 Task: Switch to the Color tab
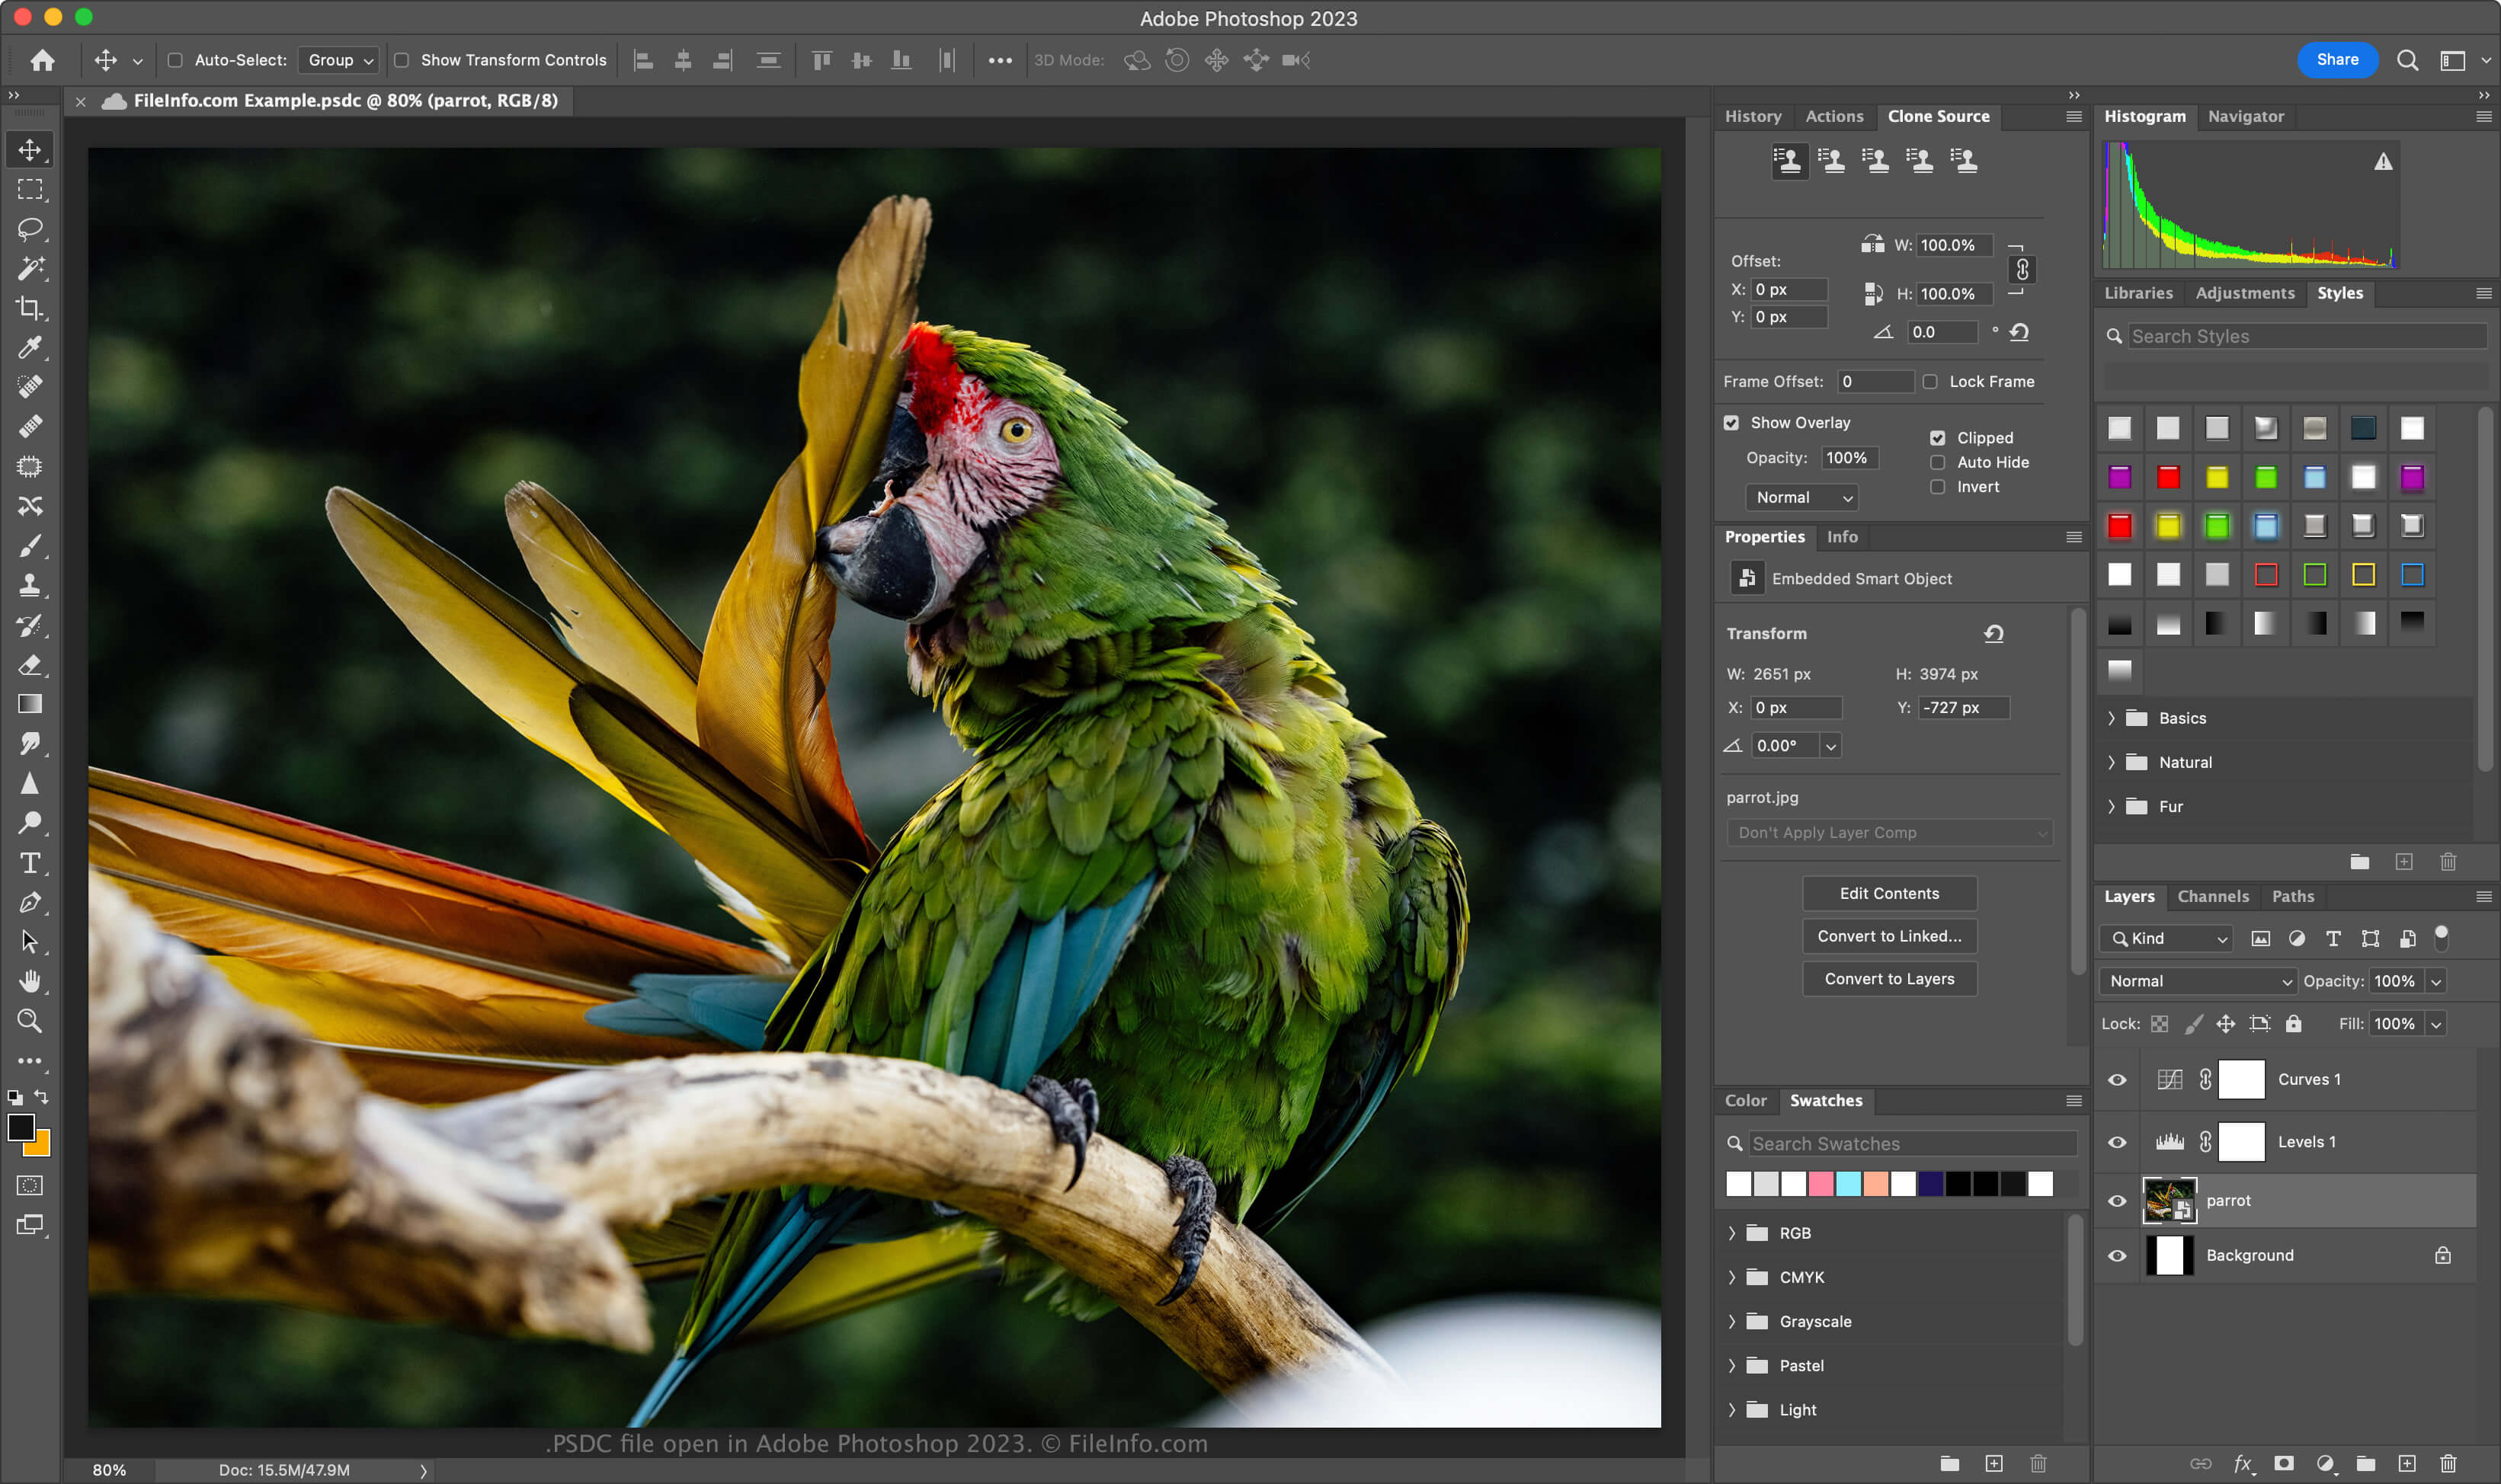coord(1745,1100)
